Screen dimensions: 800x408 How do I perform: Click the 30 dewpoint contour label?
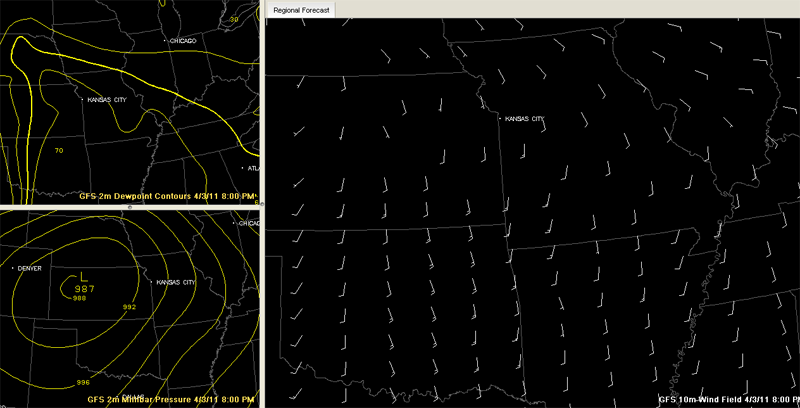(x=234, y=20)
